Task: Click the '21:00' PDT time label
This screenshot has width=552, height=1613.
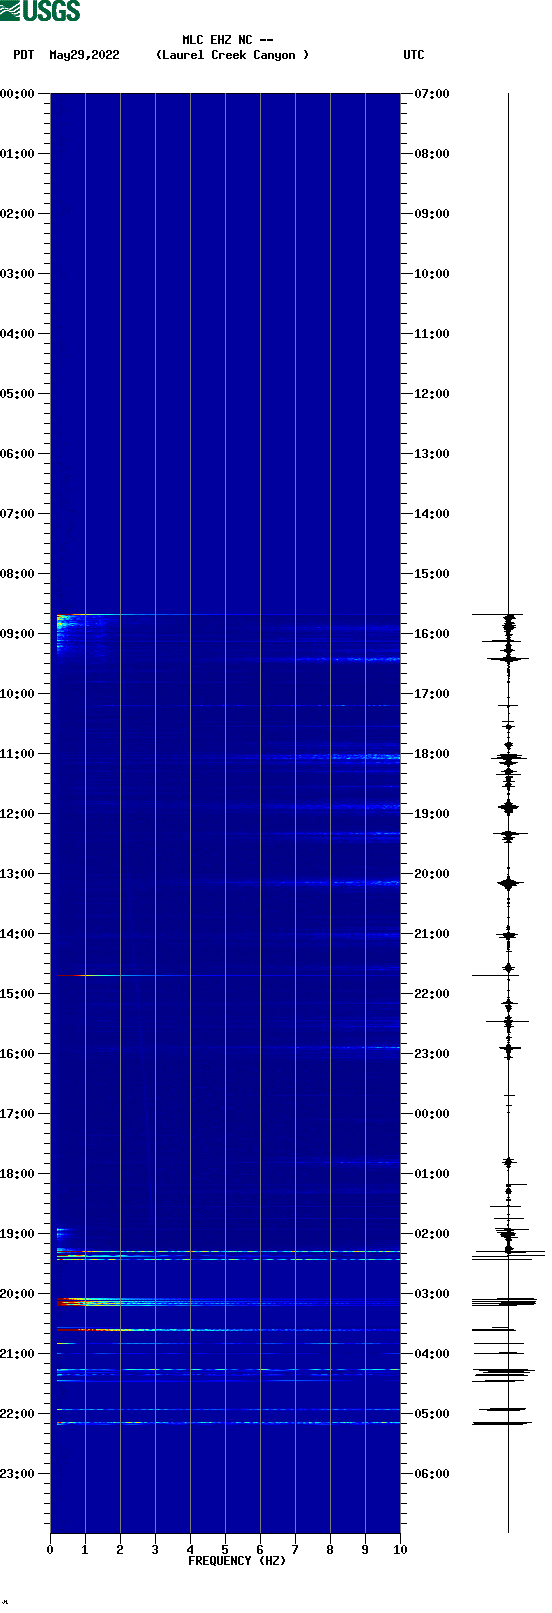Action: coord(18,1354)
